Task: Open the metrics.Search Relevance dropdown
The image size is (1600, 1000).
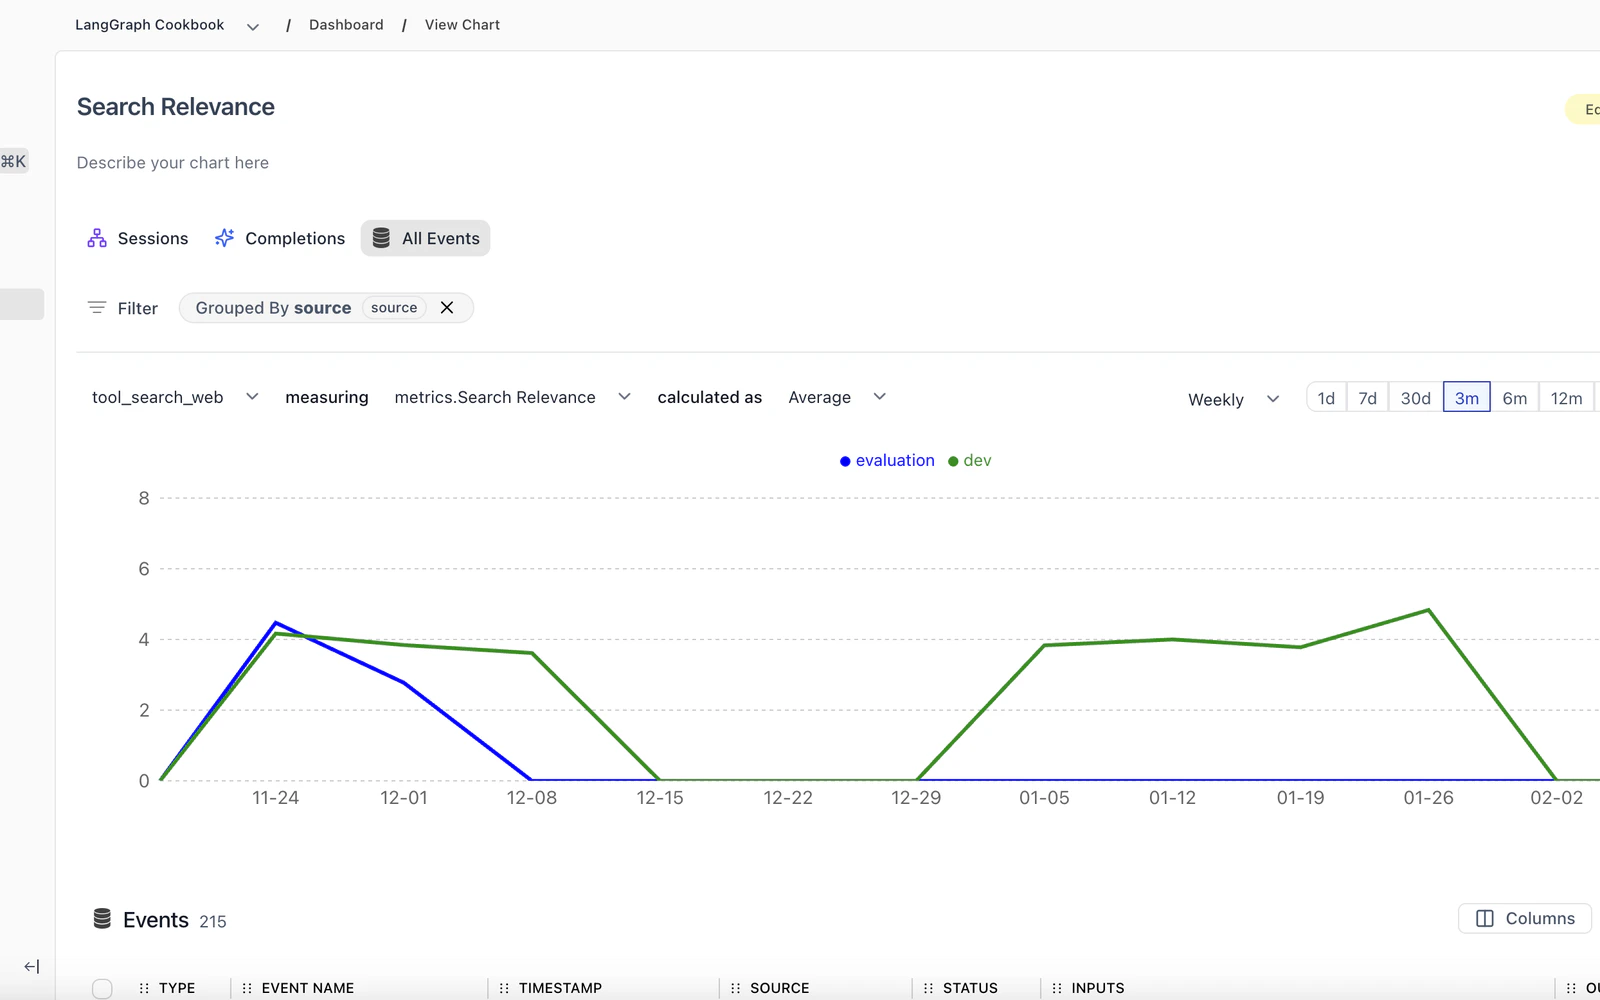Action: point(512,397)
